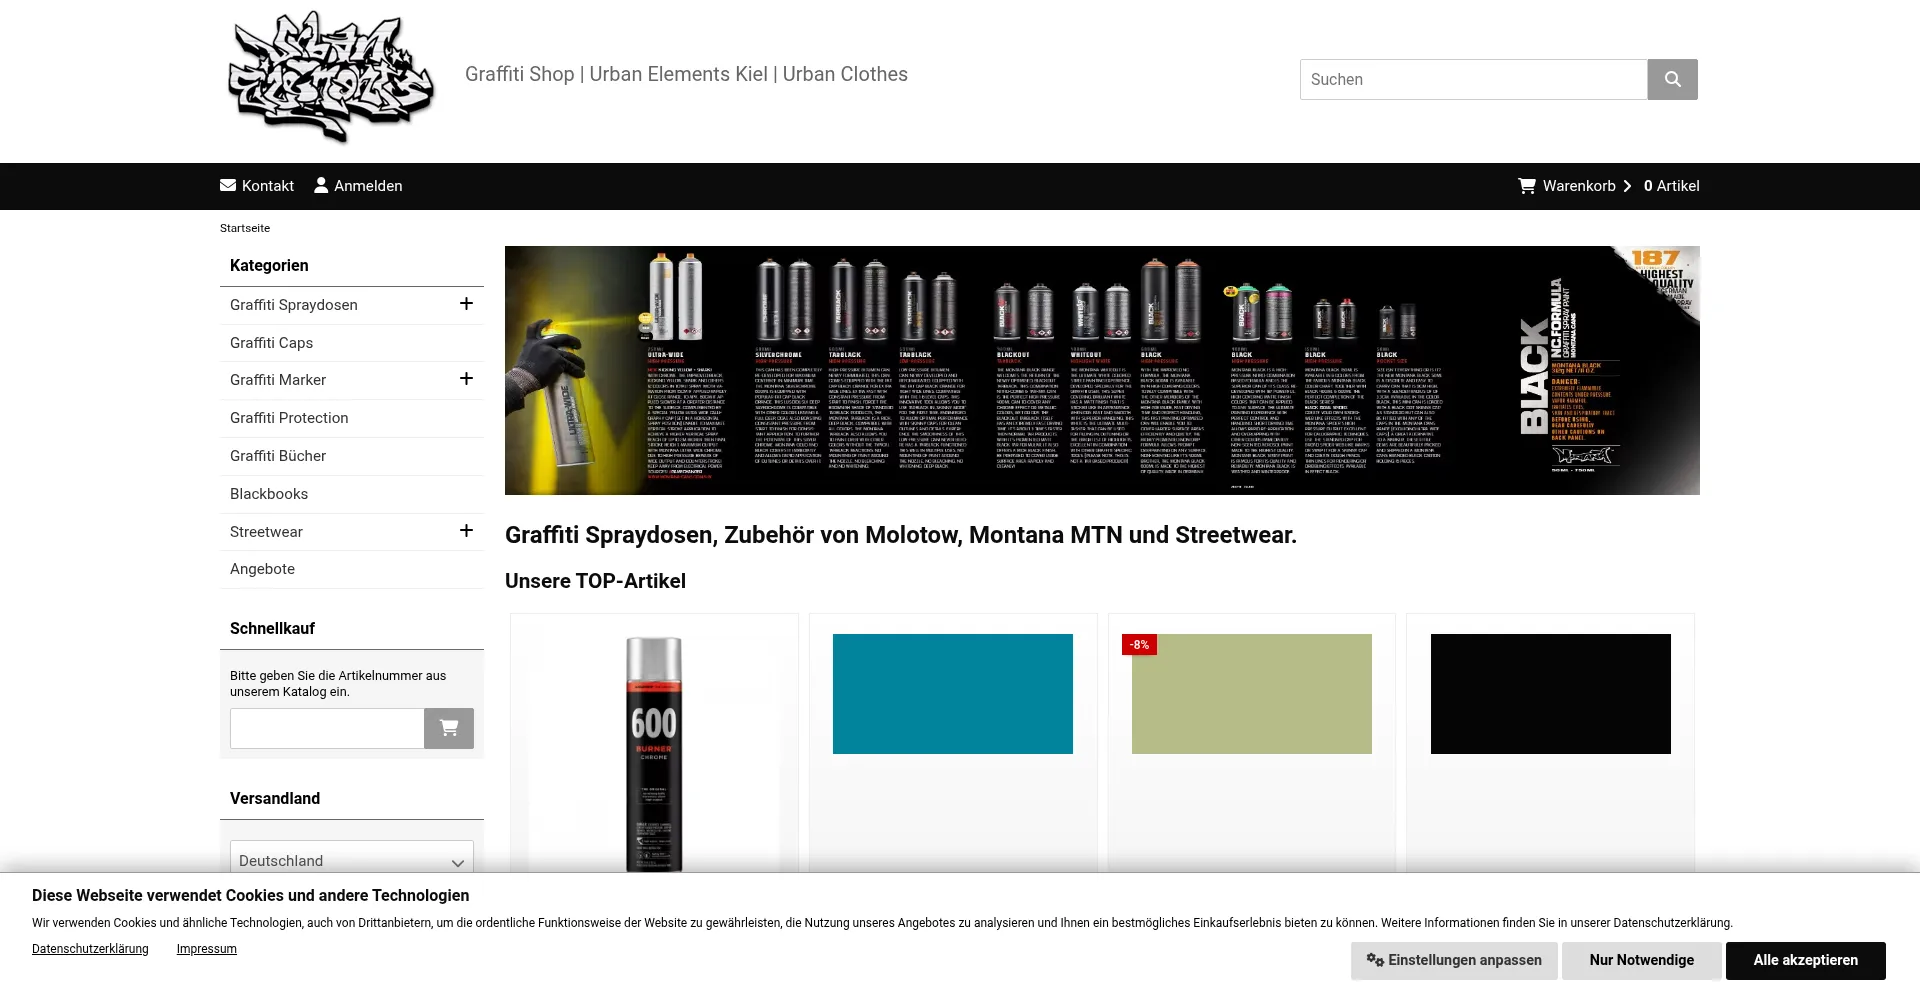Click the search magnifier button
1920x993 pixels.
(x=1672, y=79)
